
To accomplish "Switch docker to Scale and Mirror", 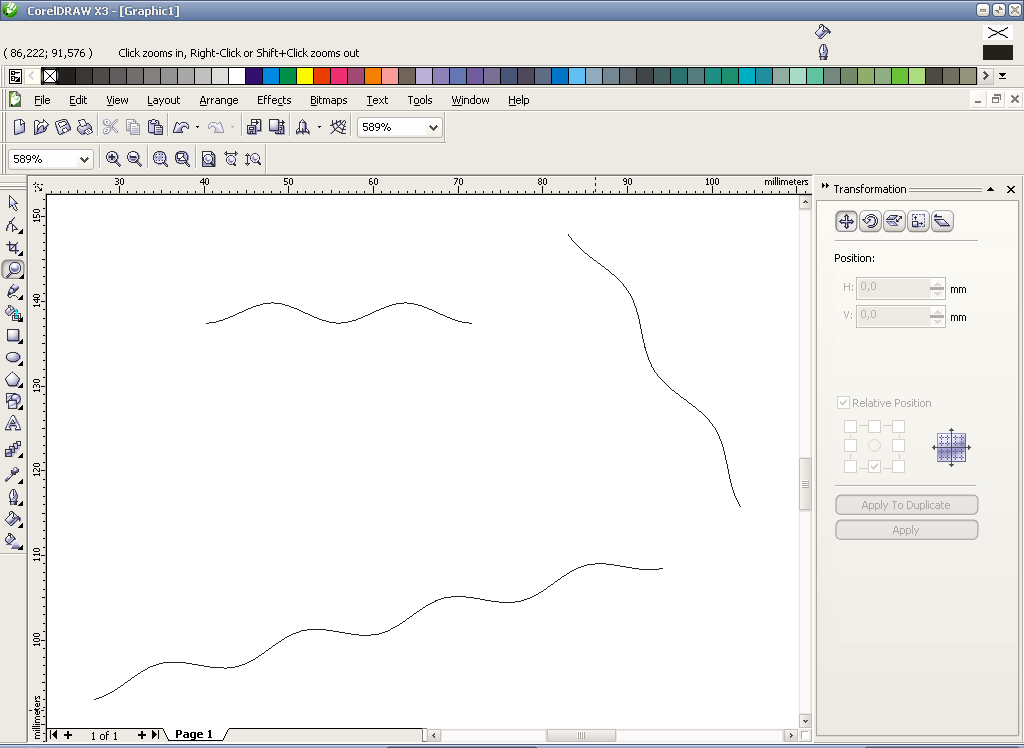I will [x=894, y=221].
